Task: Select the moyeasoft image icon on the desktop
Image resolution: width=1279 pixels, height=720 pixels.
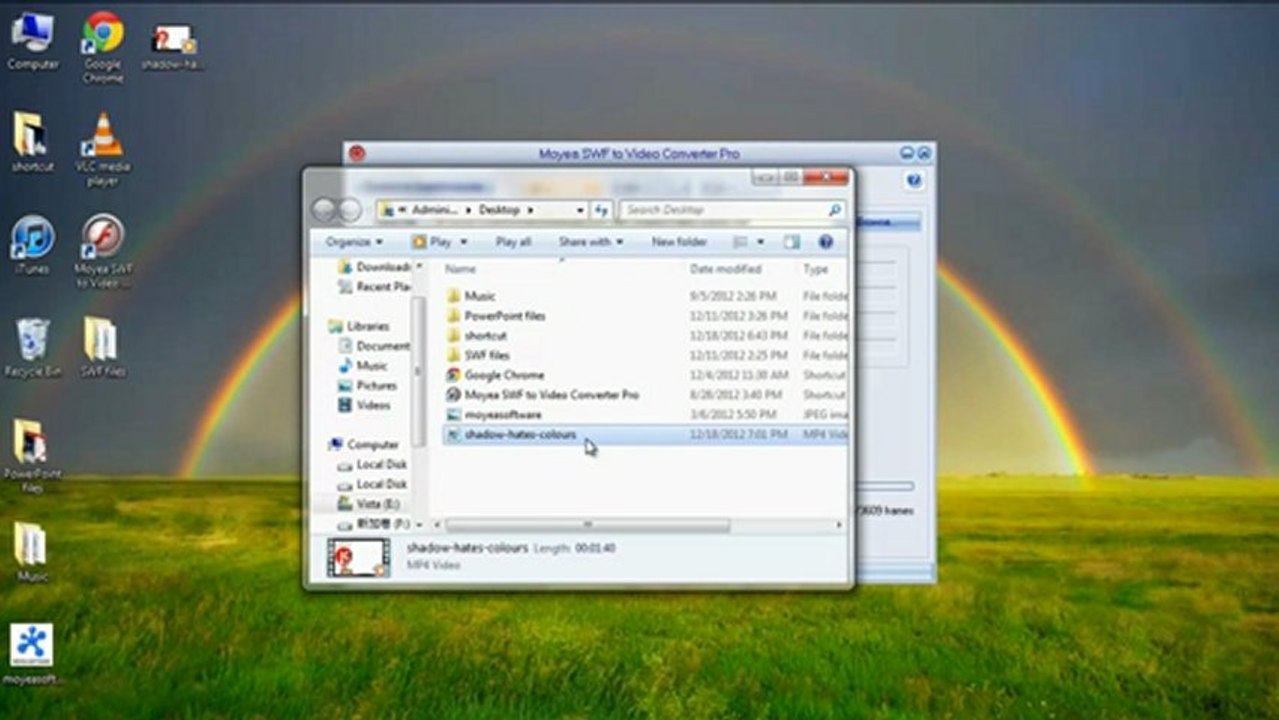Action: click(x=32, y=655)
